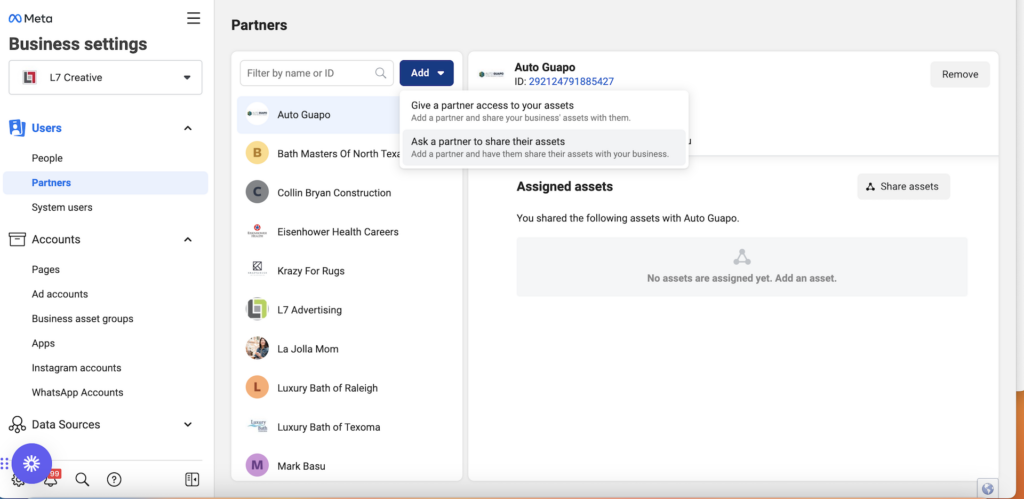Click Auto Guapo logo in details header

coord(491,74)
